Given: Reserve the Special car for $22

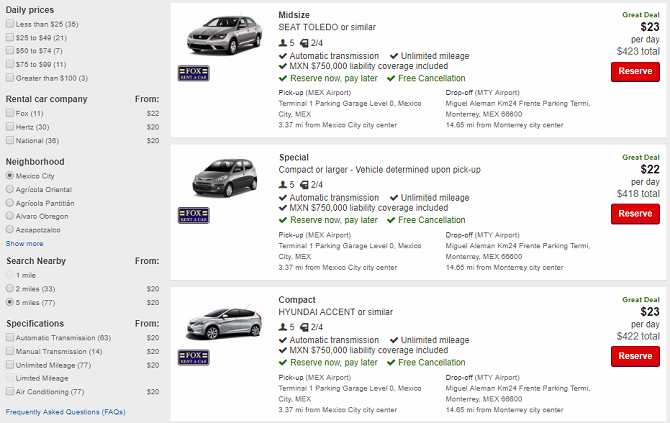Looking at the screenshot, I should click(x=635, y=213).
